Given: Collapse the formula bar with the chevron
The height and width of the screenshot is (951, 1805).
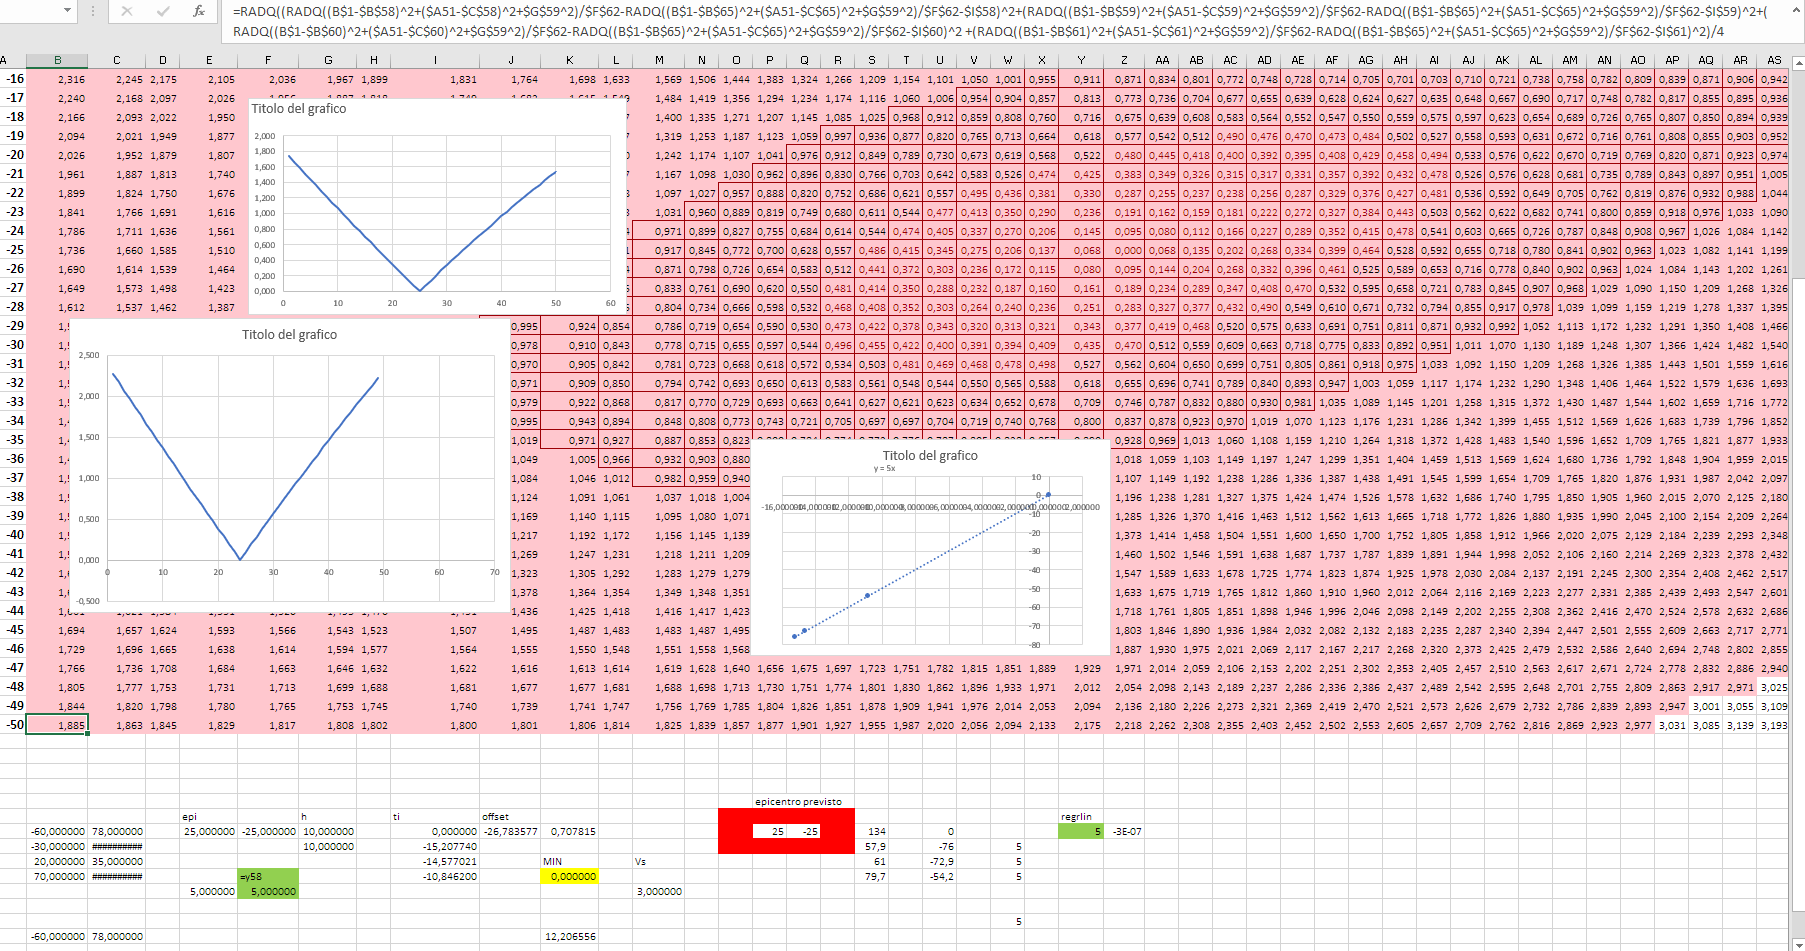Looking at the screenshot, I should tap(1797, 11).
